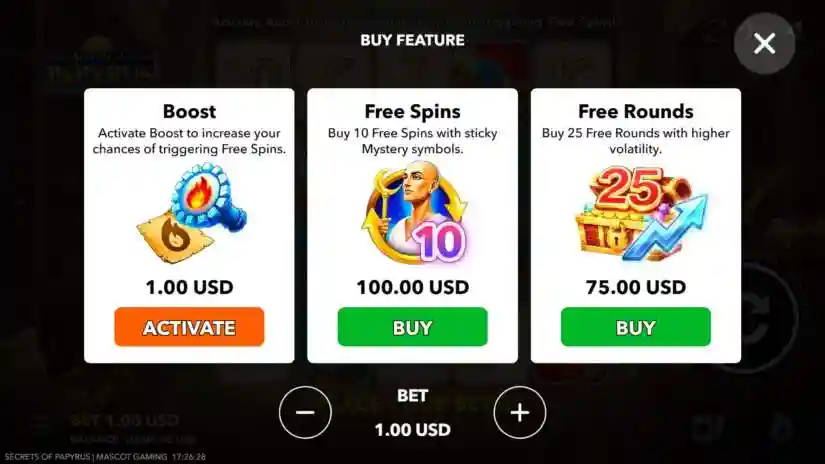
Task: Activate the Boost feature
Action: [189, 327]
